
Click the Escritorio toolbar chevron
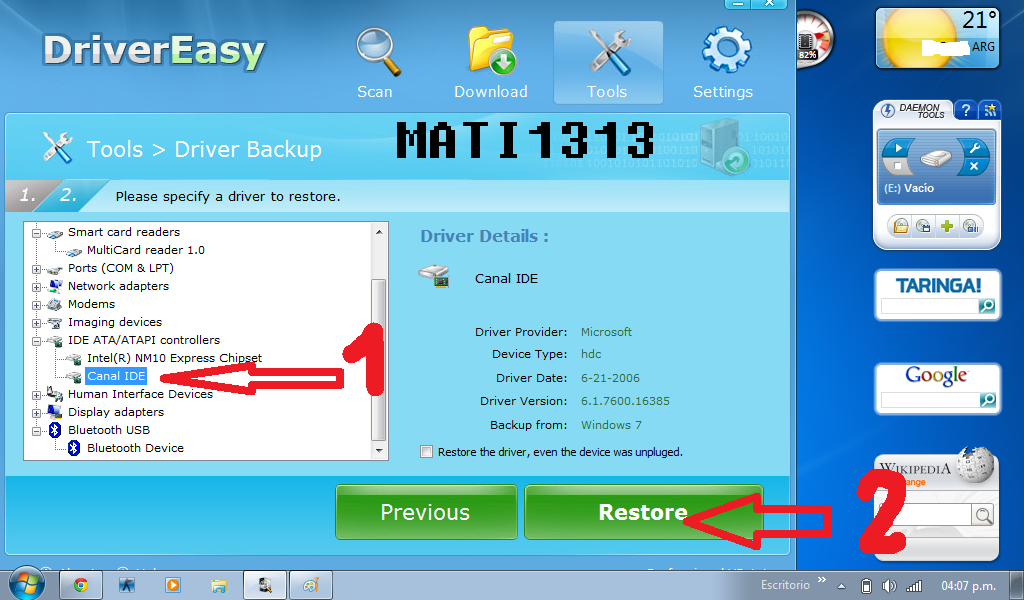coord(822,580)
